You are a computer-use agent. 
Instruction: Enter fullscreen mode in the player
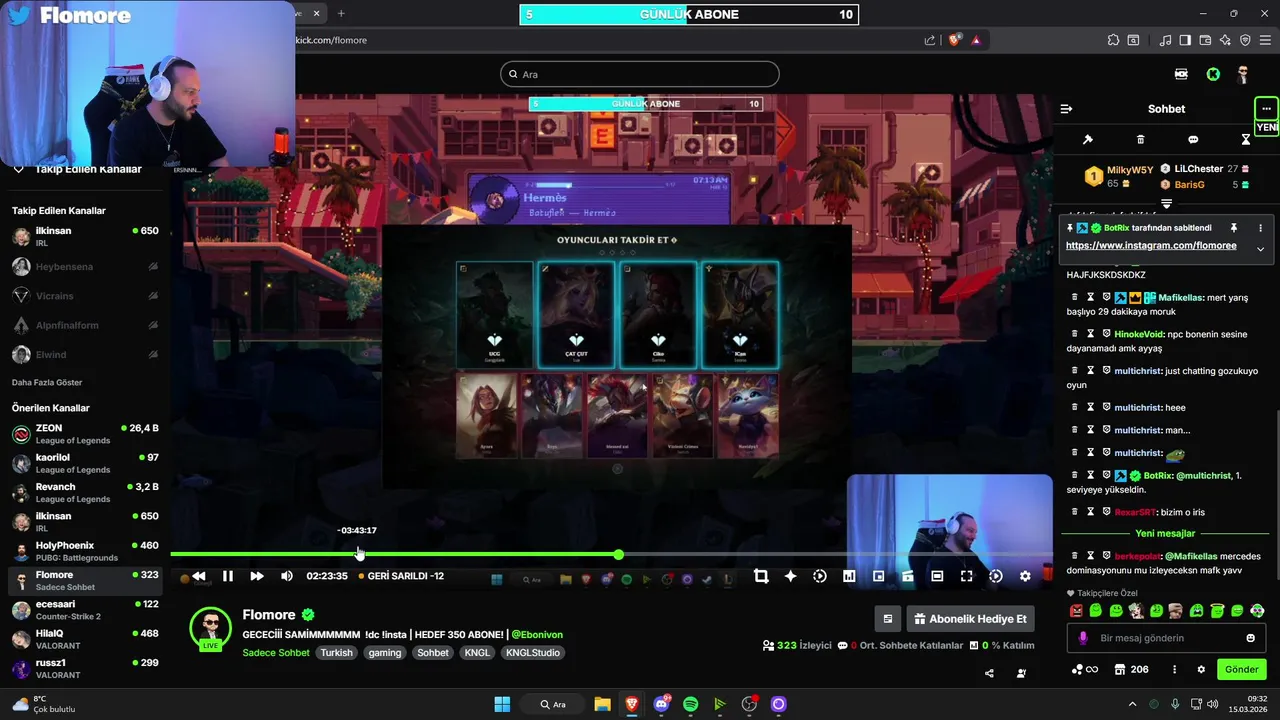pyautogui.click(x=966, y=576)
